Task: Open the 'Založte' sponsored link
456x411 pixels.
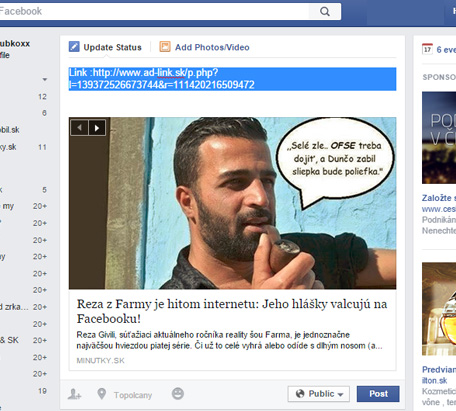Action: 439,198
